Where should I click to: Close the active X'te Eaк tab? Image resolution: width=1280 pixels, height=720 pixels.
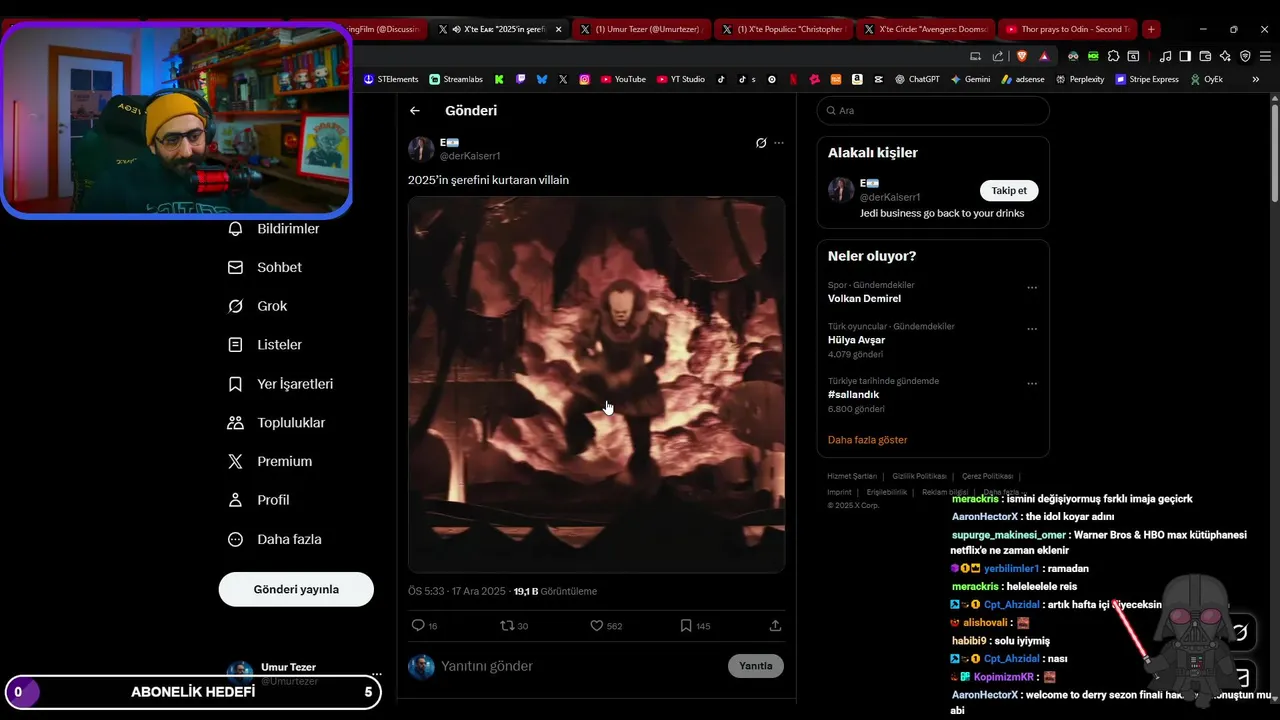[558, 29]
